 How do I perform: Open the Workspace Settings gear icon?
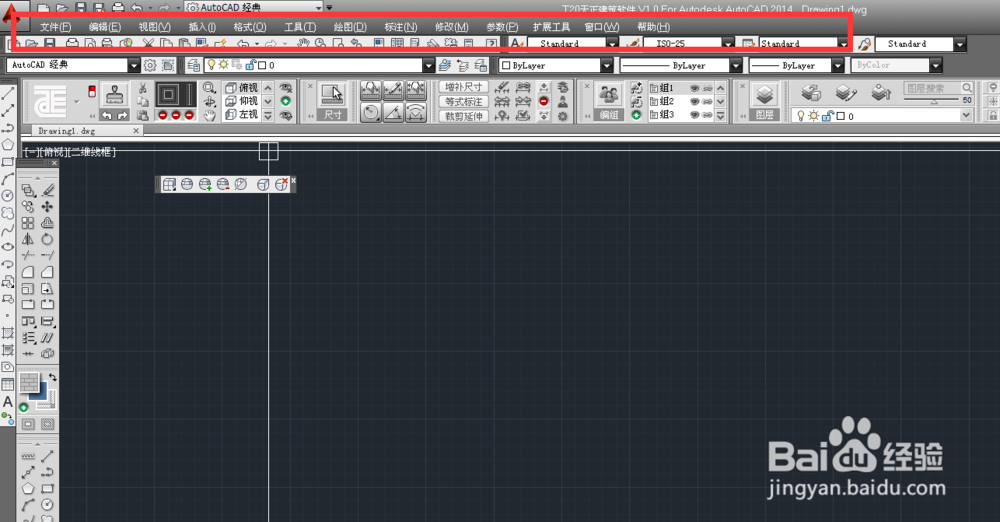coord(150,65)
